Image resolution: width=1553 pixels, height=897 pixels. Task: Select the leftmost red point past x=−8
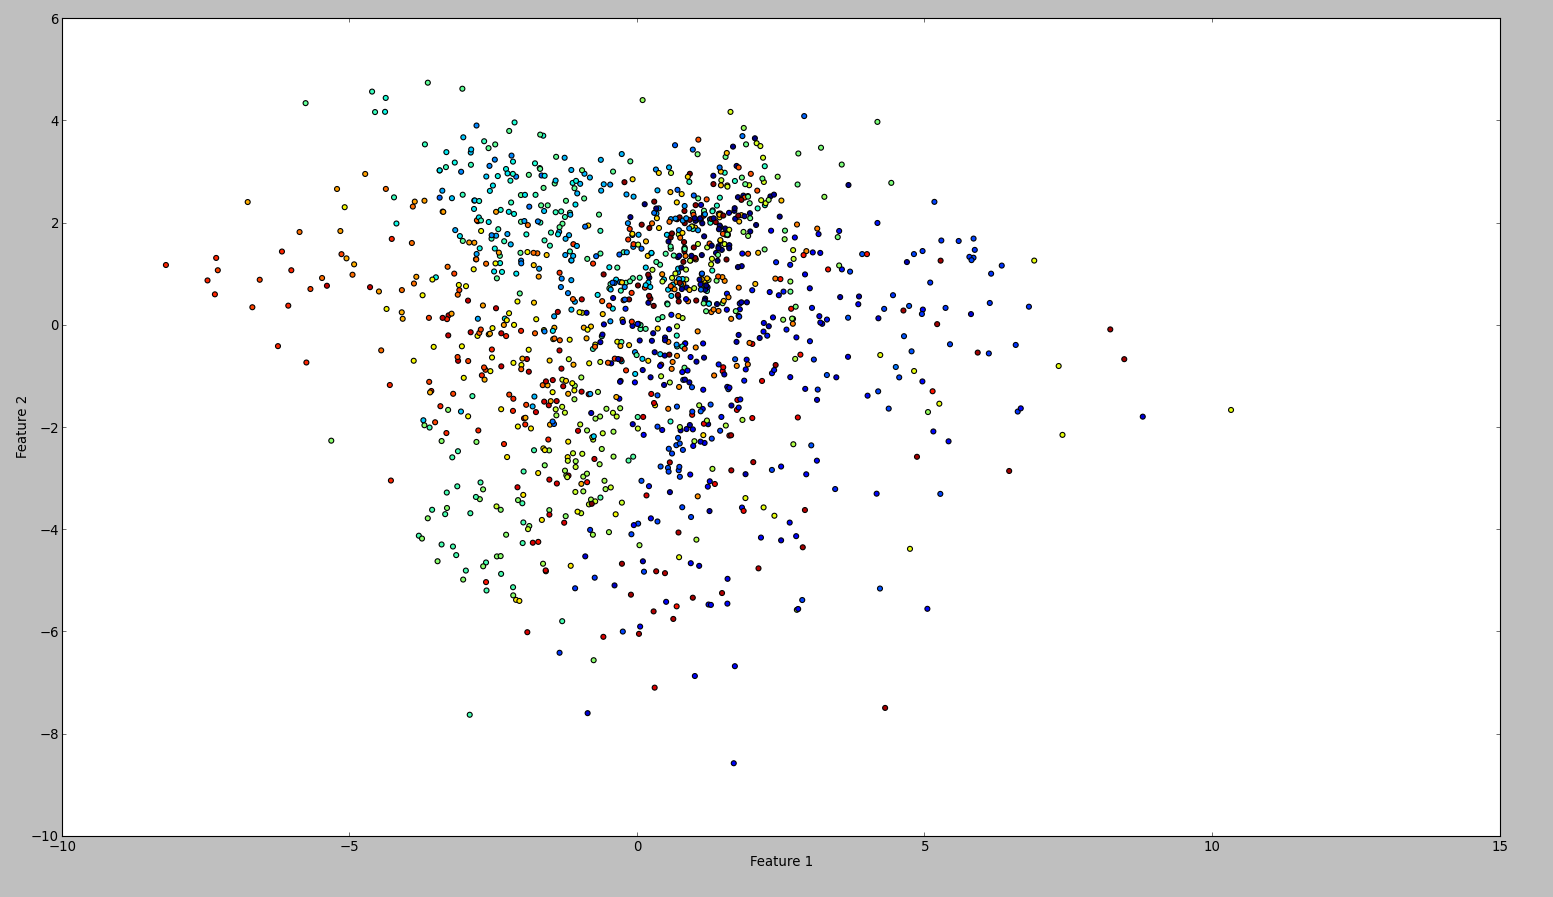[x=166, y=265]
